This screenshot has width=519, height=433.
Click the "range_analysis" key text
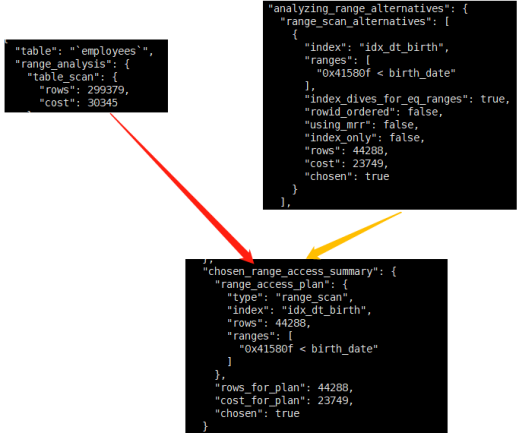[64, 64]
